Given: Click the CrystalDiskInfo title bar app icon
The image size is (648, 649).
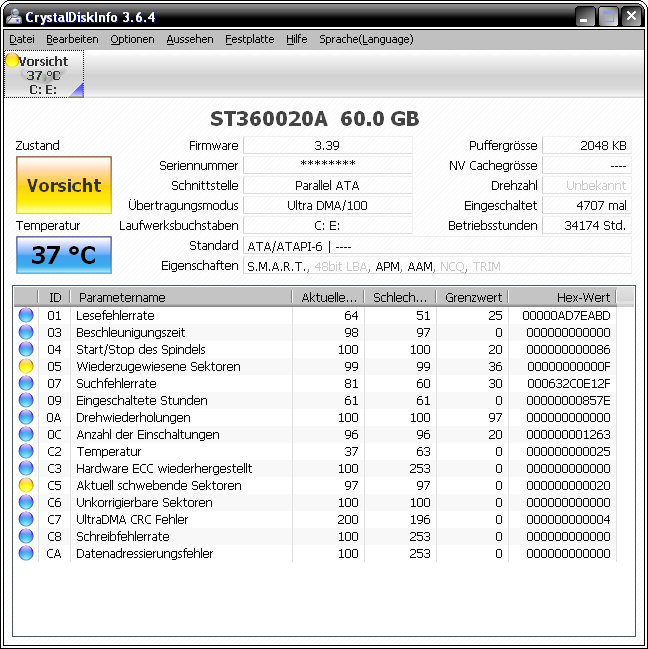Looking at the screenshot, I should (14, 17).
